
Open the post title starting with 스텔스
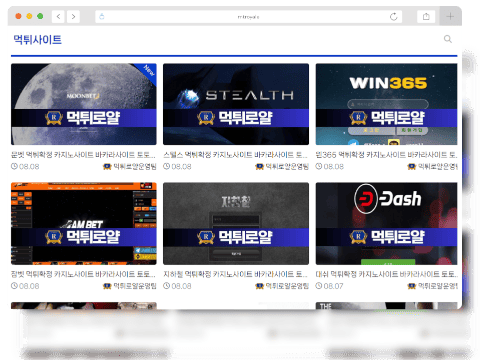click(235, 155)
